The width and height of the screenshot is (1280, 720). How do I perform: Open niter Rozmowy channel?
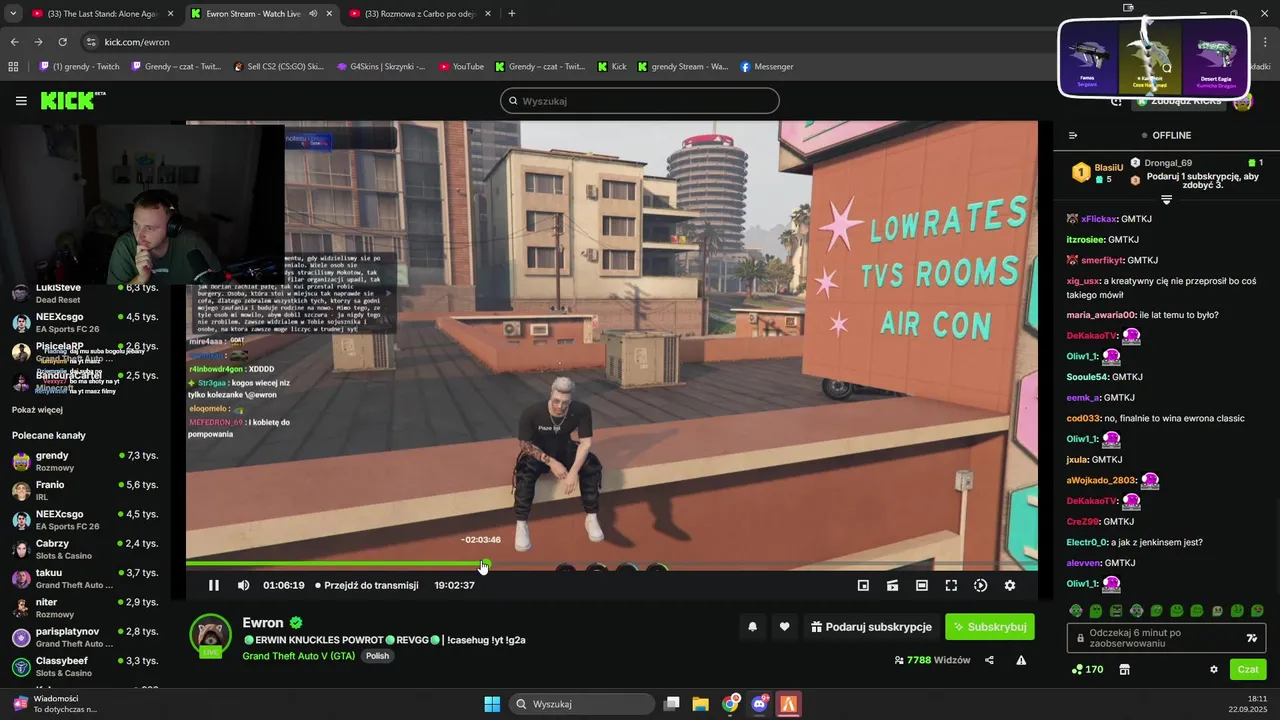click(x=85, y=608)
